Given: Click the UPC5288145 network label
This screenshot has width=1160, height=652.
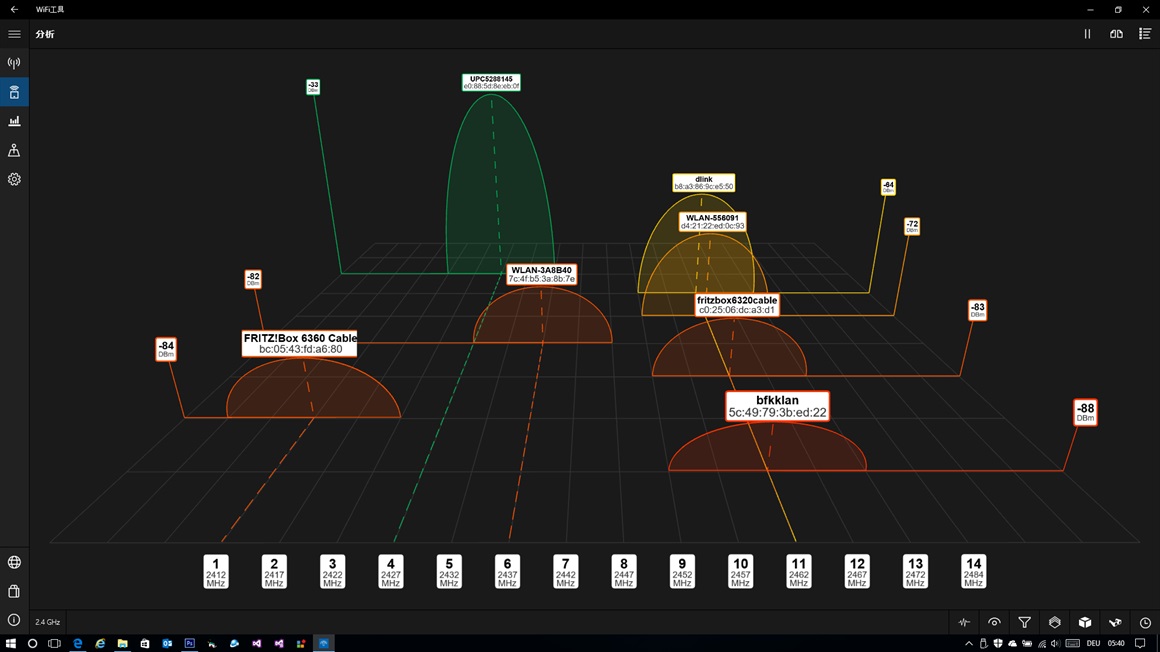Looking at the screenshot, I should point(491,82).
